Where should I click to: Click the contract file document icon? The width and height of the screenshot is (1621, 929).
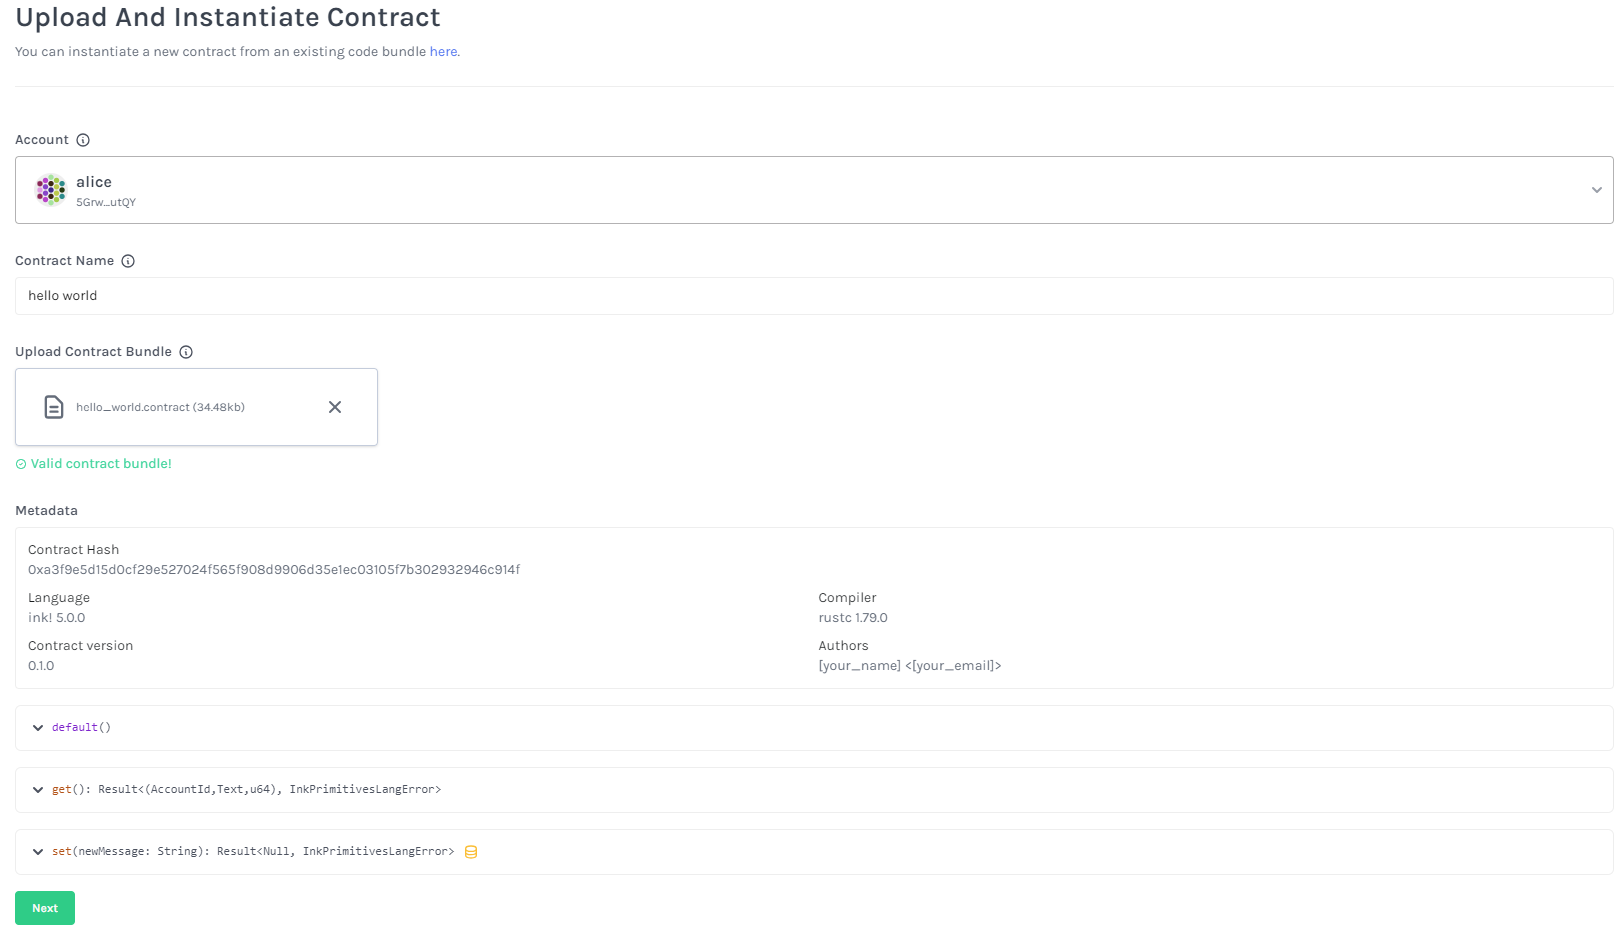(x=54, y=407)
